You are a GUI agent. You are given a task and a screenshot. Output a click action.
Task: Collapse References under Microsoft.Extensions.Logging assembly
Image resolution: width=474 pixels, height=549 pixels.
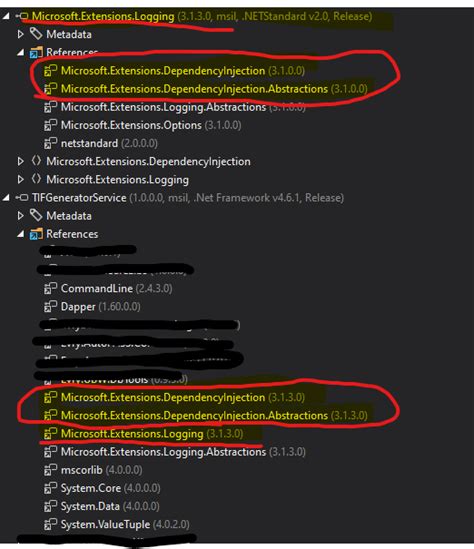21,53
